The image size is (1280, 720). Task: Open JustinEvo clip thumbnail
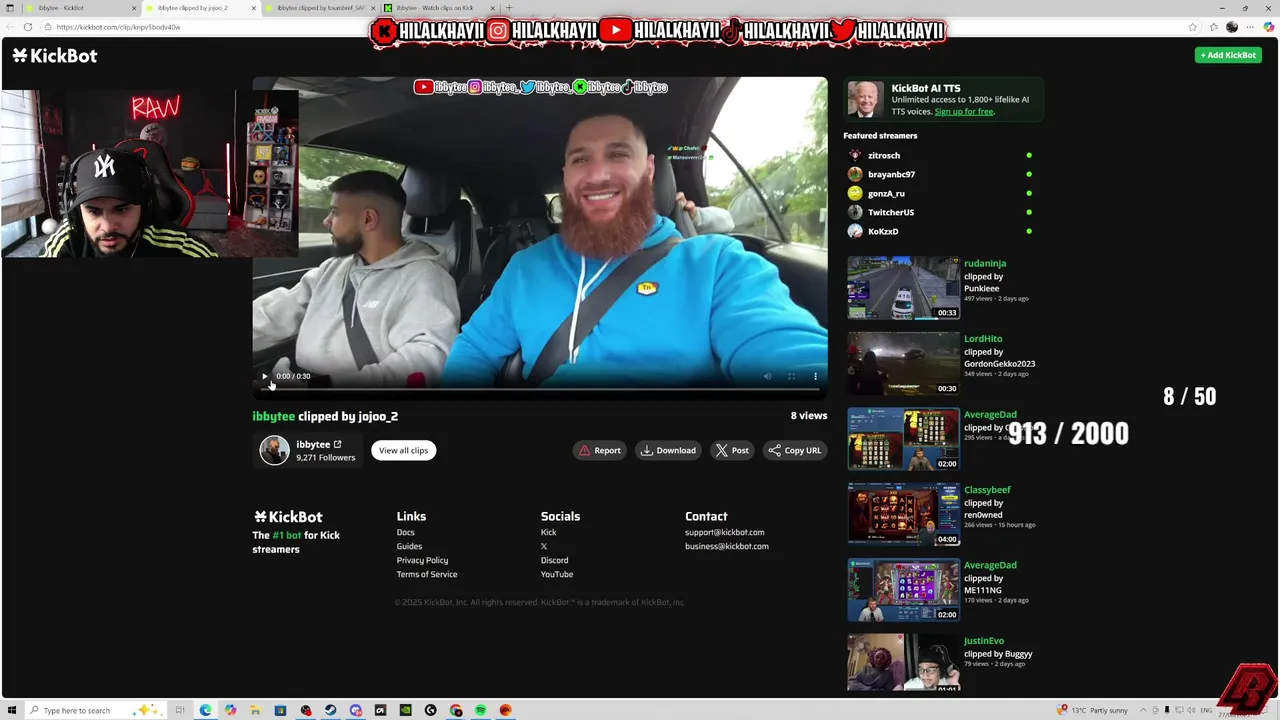pos(903,663)
